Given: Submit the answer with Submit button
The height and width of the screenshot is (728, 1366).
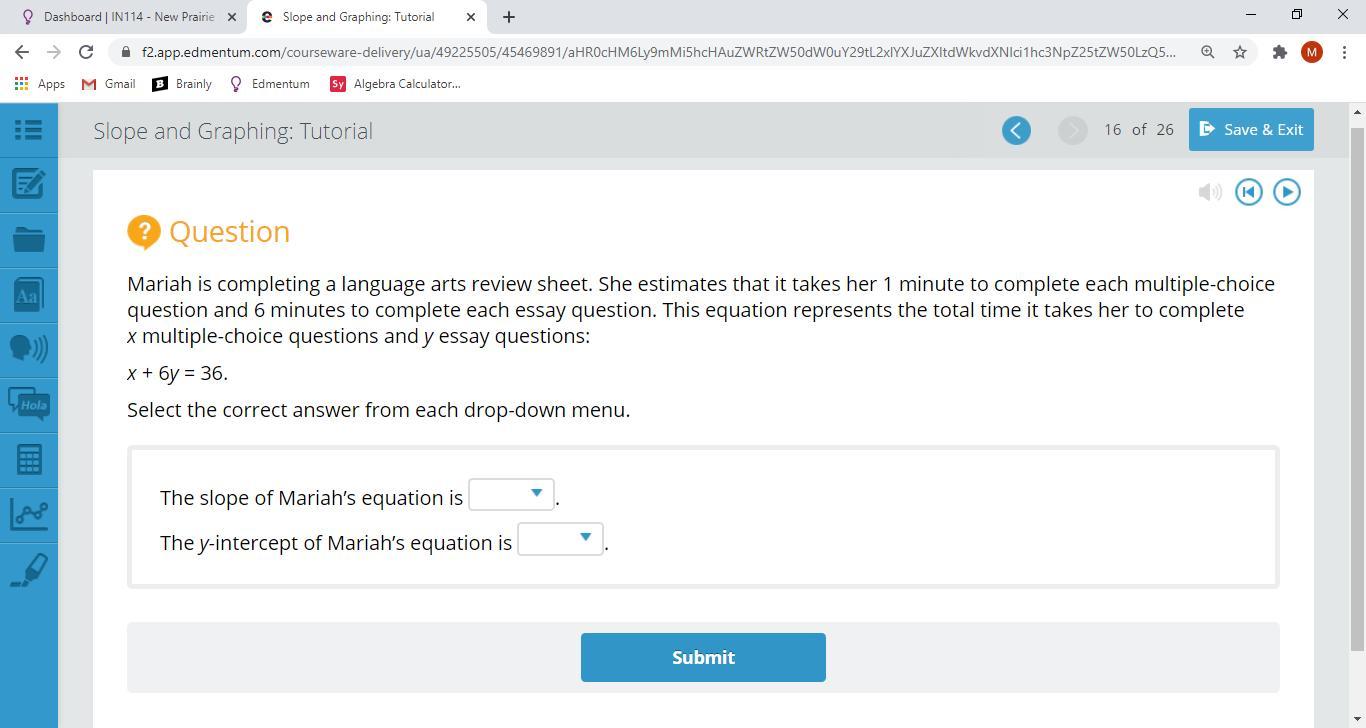Looking at the screenshot, I should (x=703, y=657).
